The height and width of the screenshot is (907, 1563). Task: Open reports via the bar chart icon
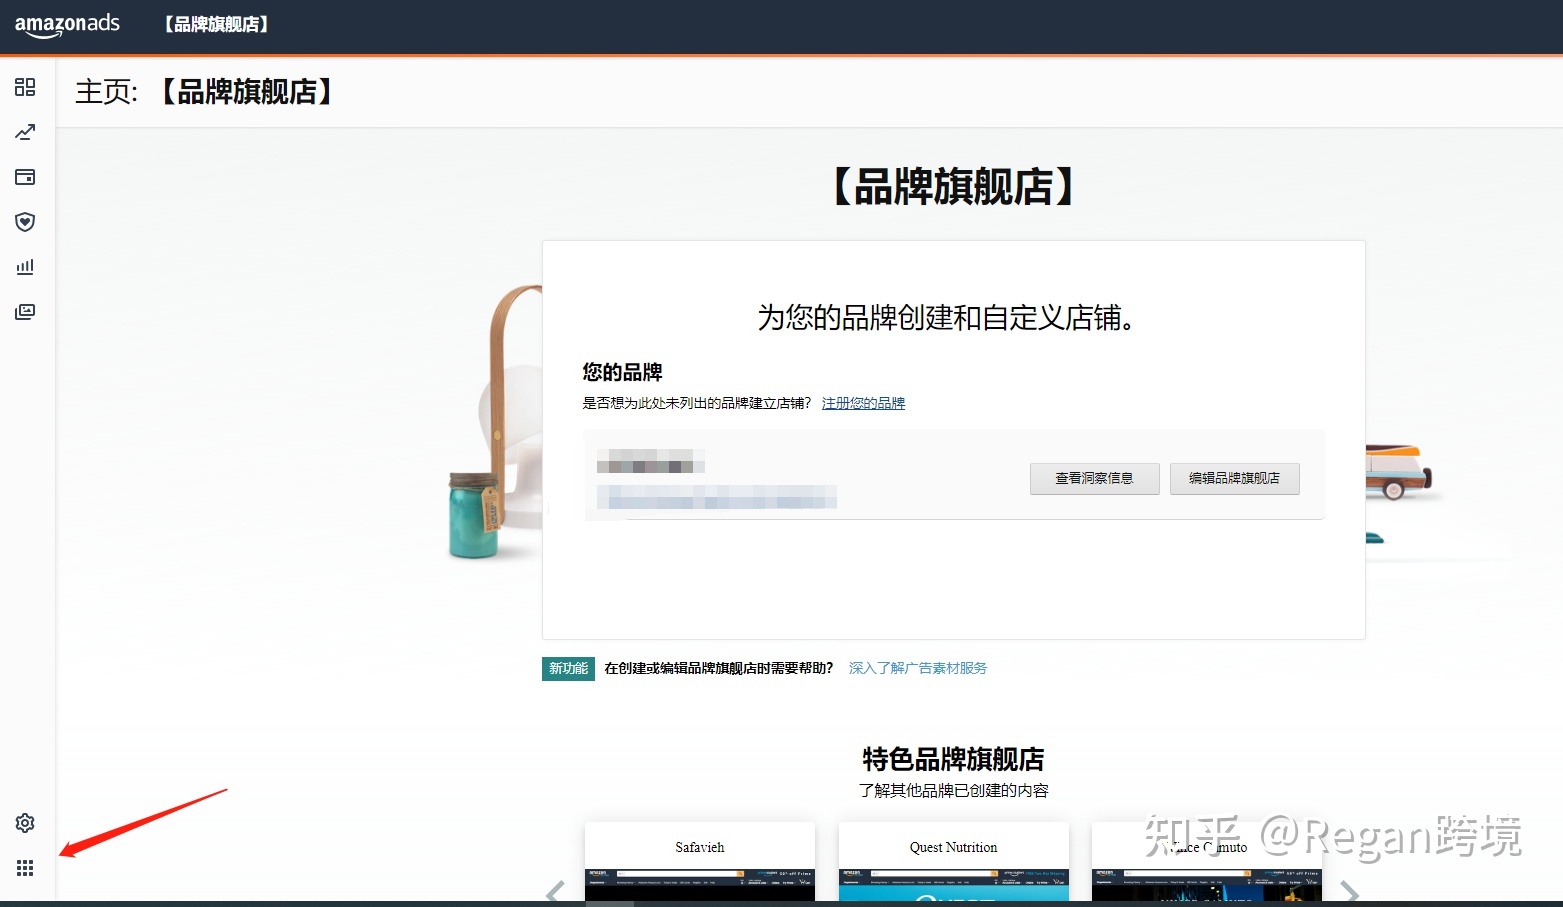point(25,266)
